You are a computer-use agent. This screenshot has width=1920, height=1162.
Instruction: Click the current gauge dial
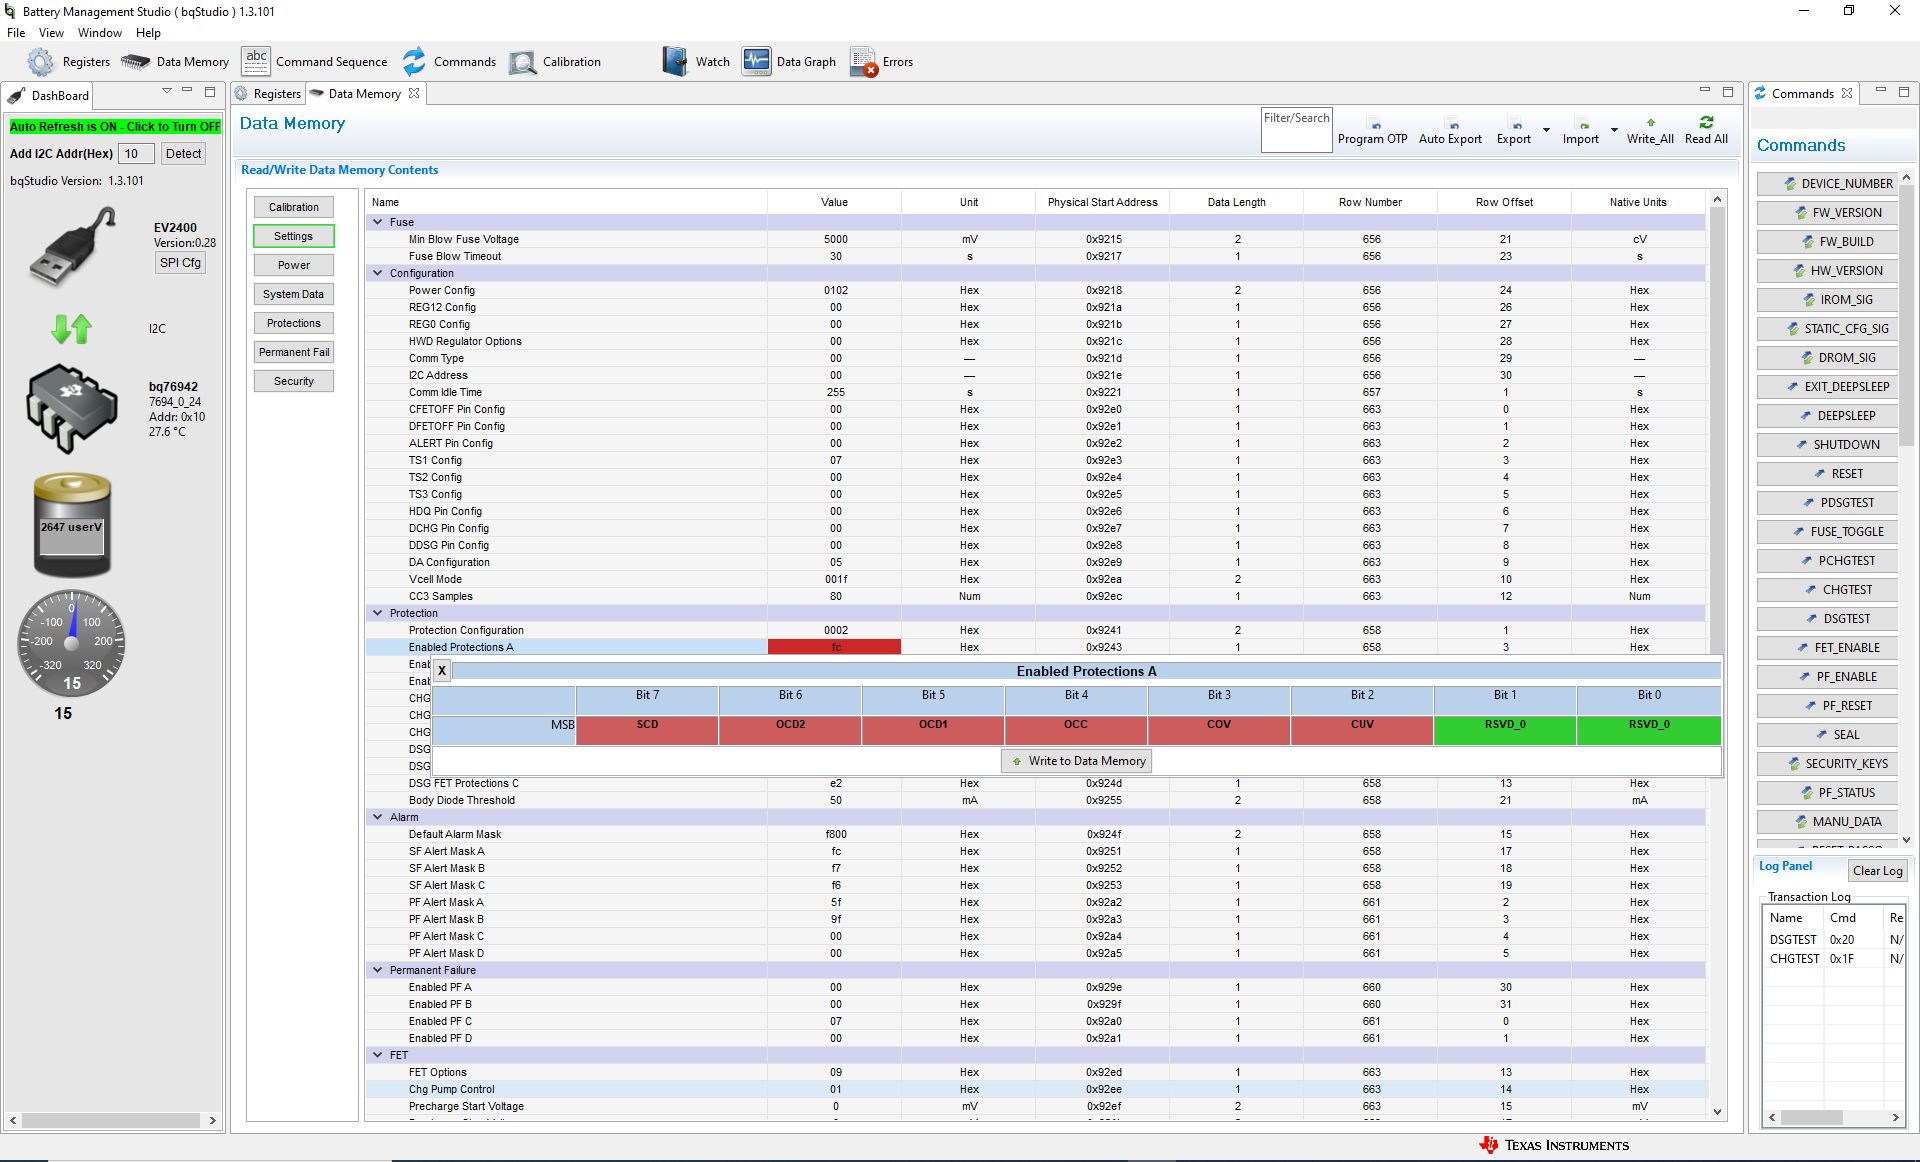pyautogui.click(x=71, y=643)
